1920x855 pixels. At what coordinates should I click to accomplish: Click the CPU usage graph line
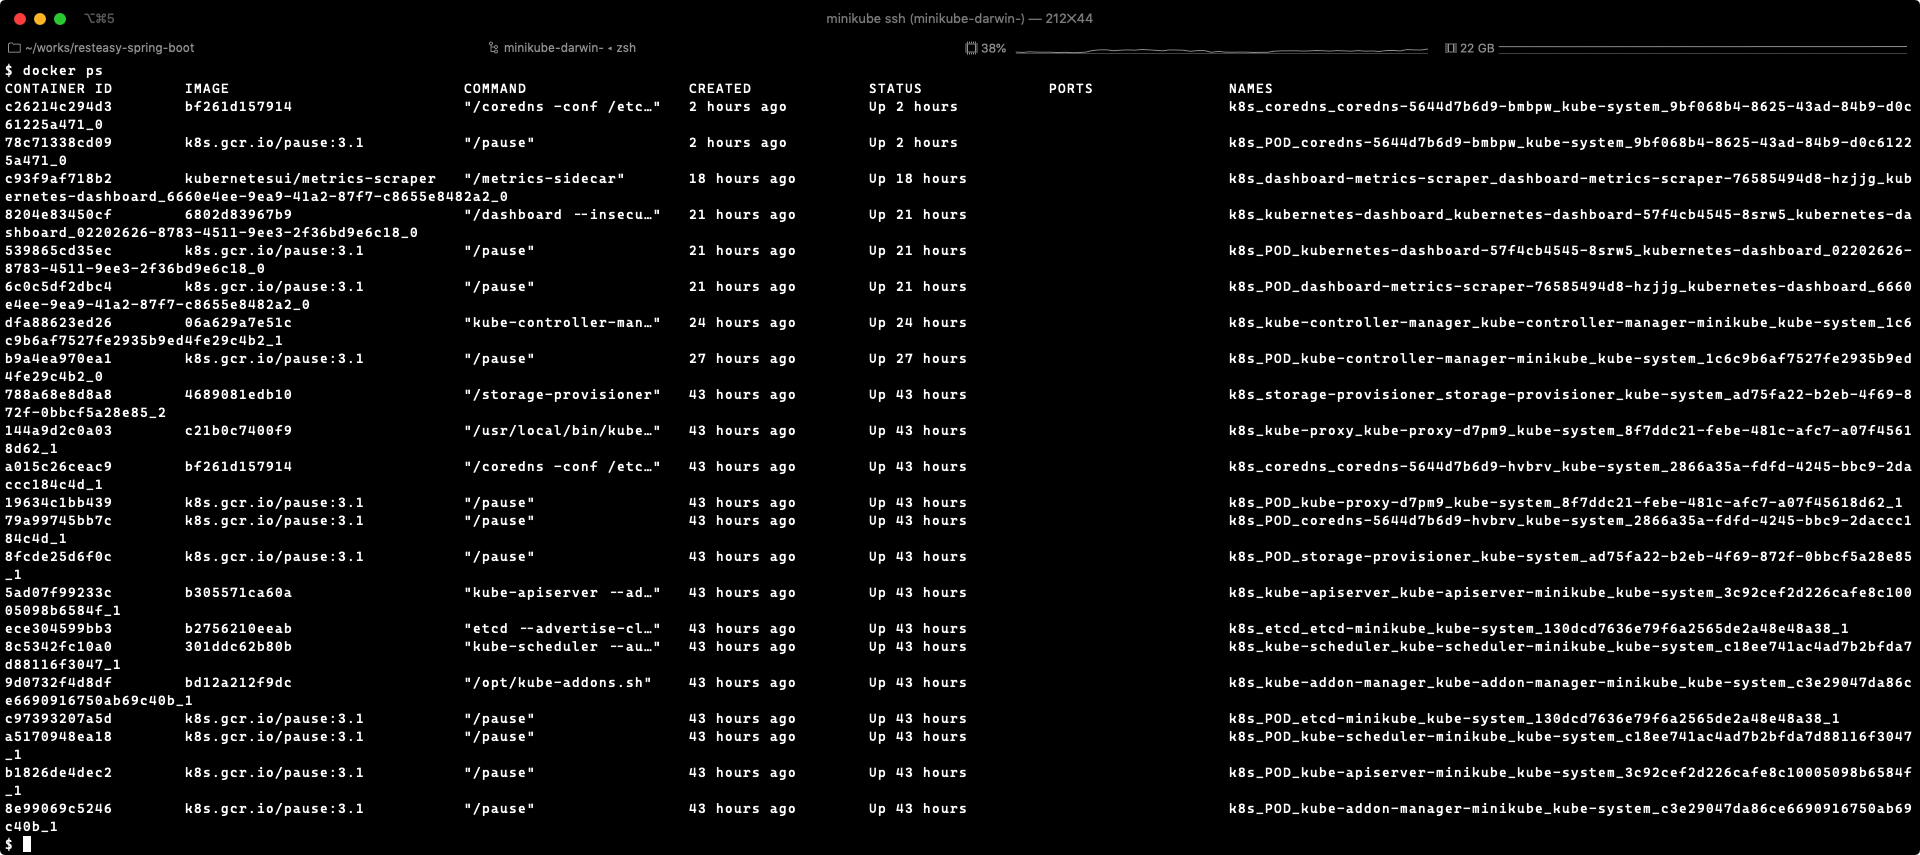[x=1222, y=49]
